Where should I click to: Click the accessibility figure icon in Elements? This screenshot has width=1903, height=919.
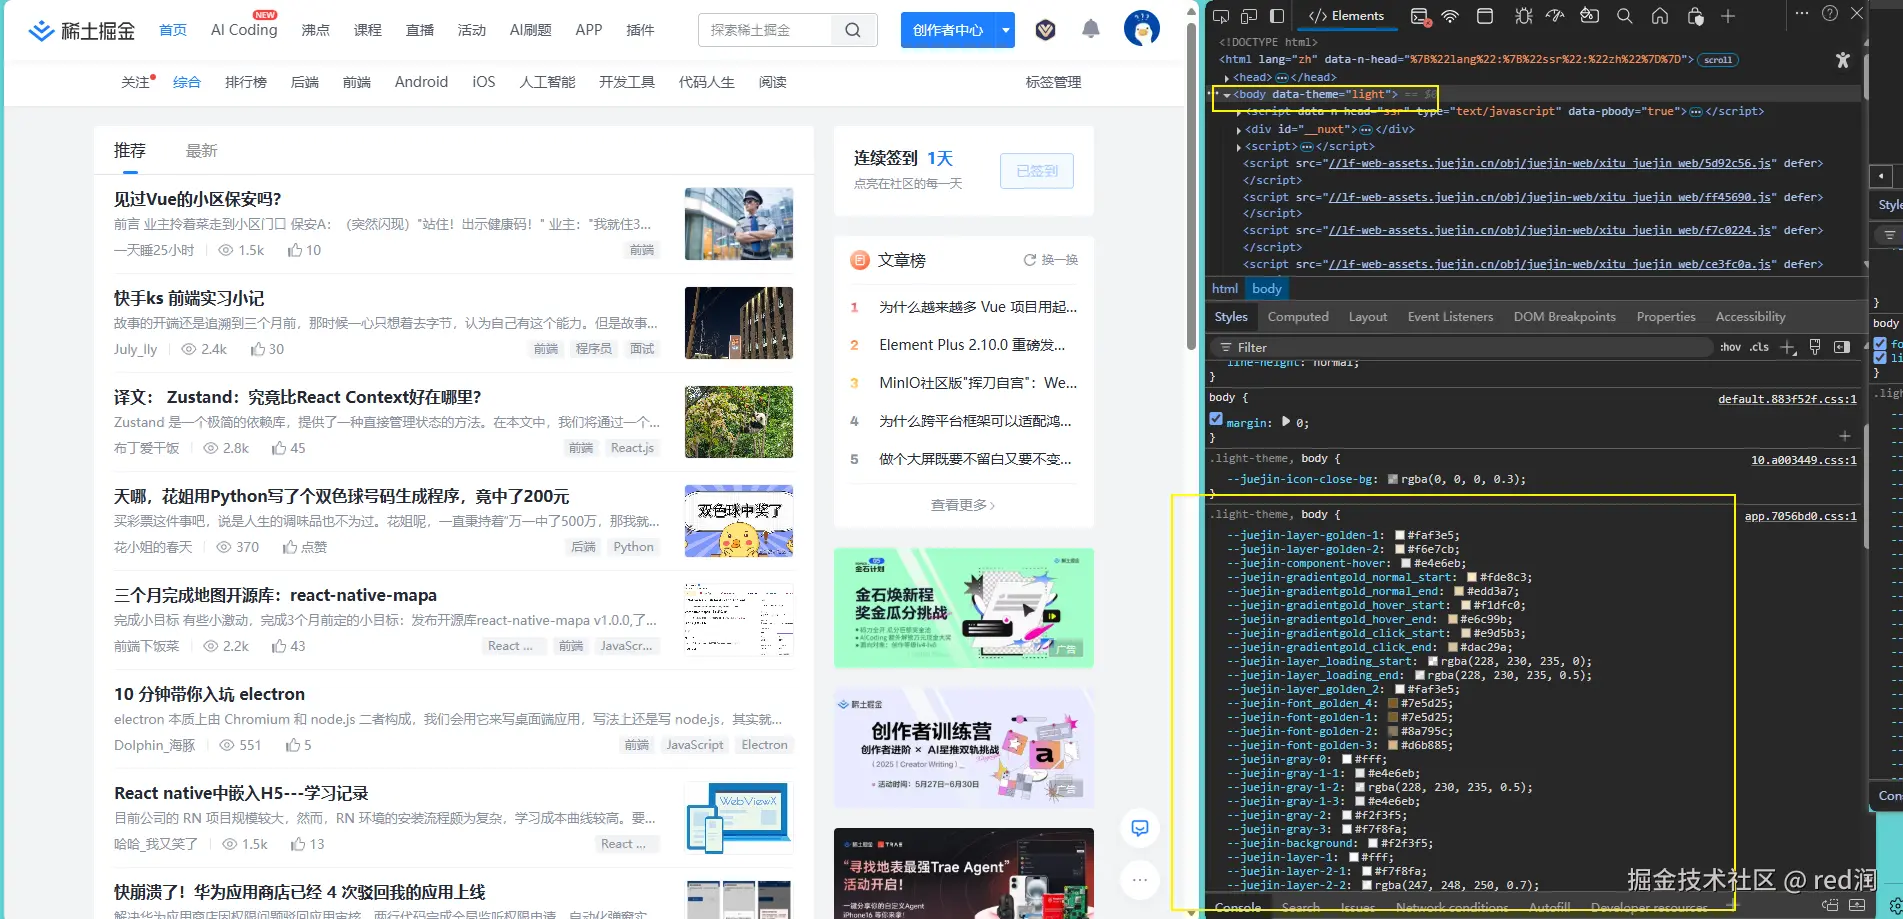point(1843,60)
